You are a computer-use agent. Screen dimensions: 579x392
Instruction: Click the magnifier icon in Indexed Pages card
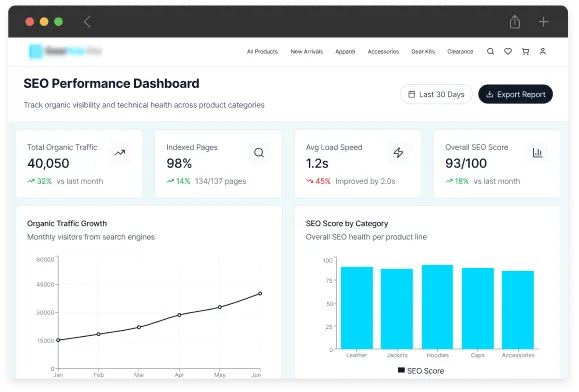point(259,152)
